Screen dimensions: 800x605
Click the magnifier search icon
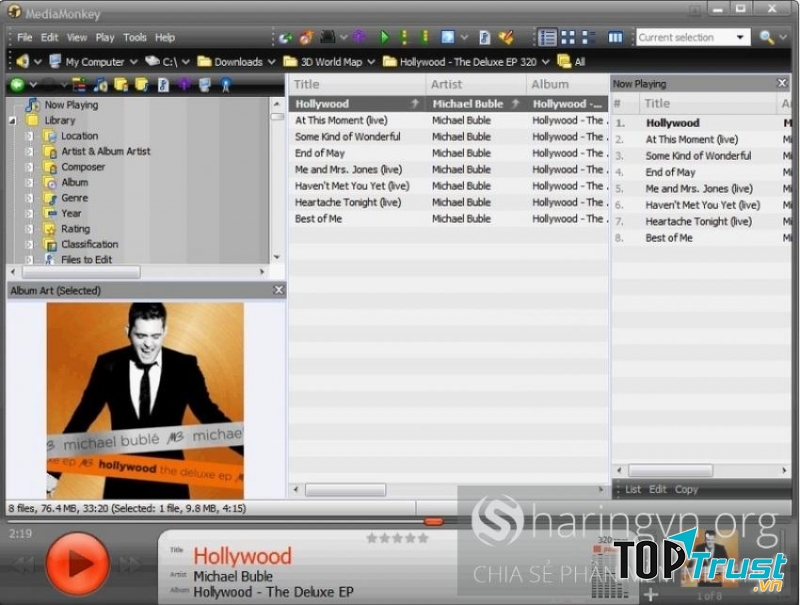(766, 37)
